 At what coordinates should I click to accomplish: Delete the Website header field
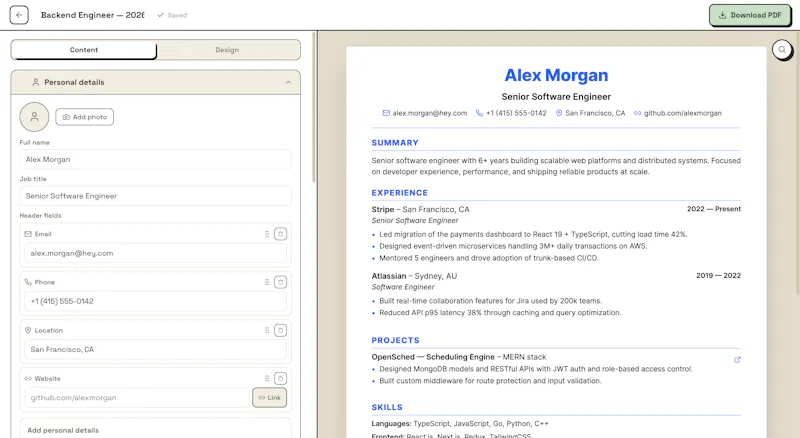pyautogui.click(x=281, y=378)
